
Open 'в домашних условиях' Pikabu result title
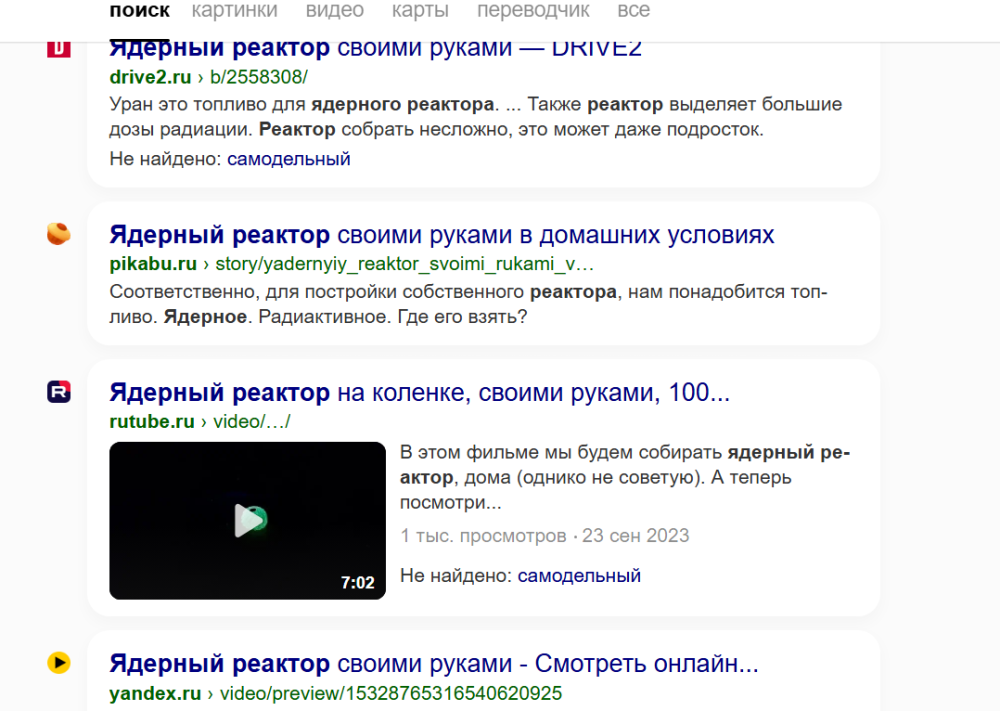441,235
